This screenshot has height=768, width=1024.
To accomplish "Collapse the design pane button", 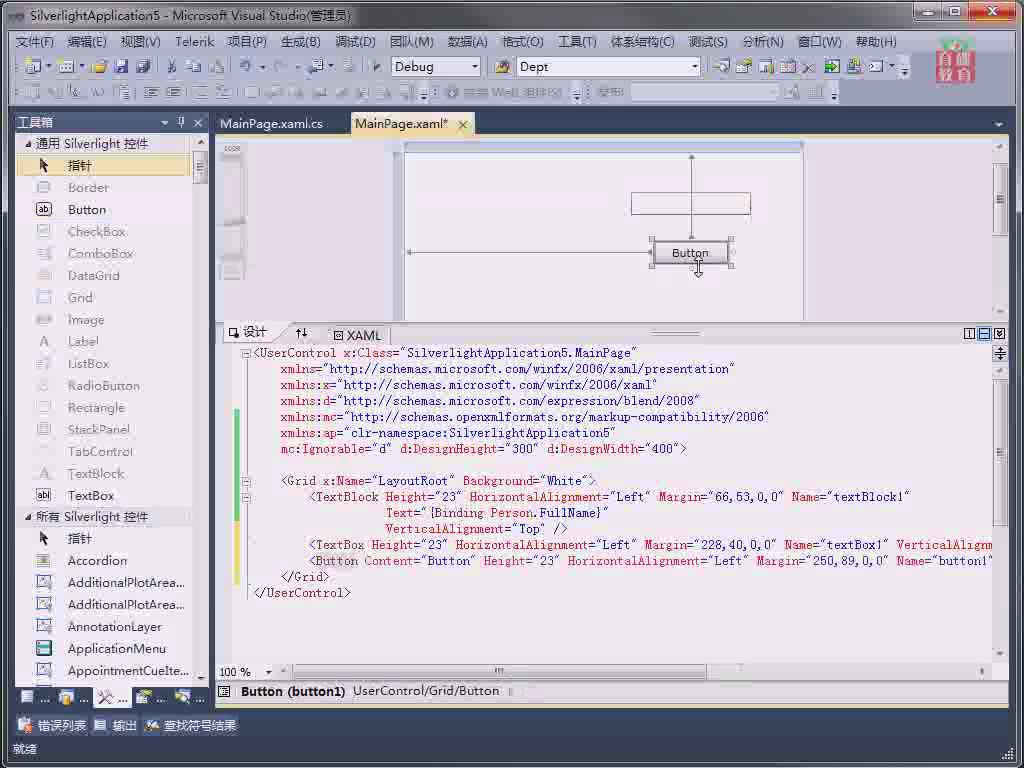I will point(999,334).
